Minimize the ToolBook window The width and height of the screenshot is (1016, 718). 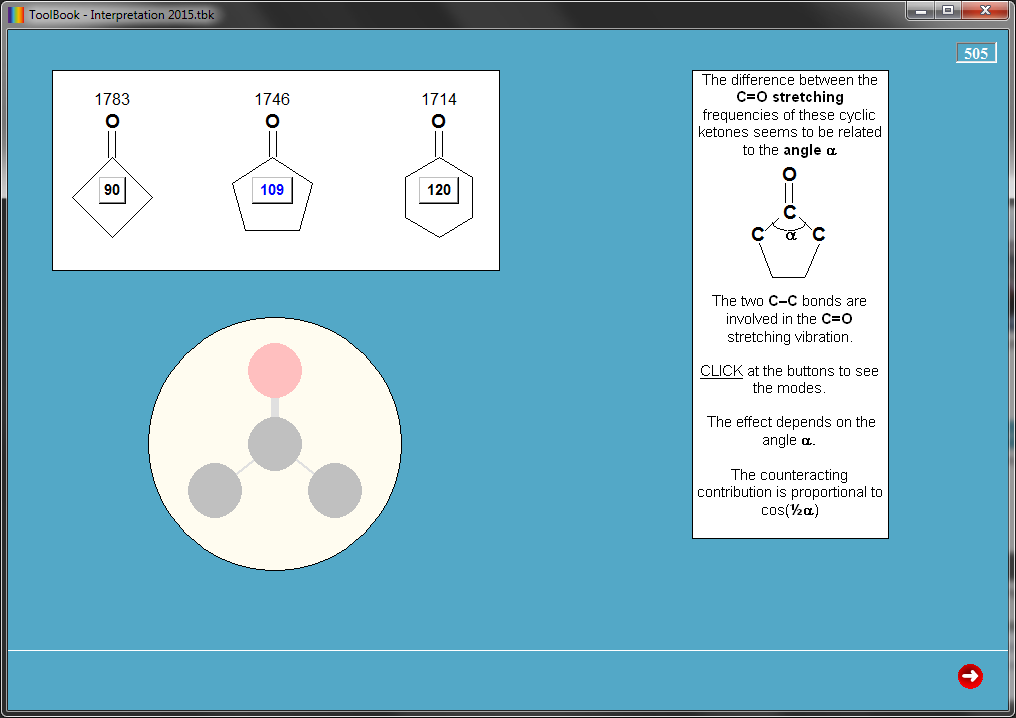(x=921, y=10)
